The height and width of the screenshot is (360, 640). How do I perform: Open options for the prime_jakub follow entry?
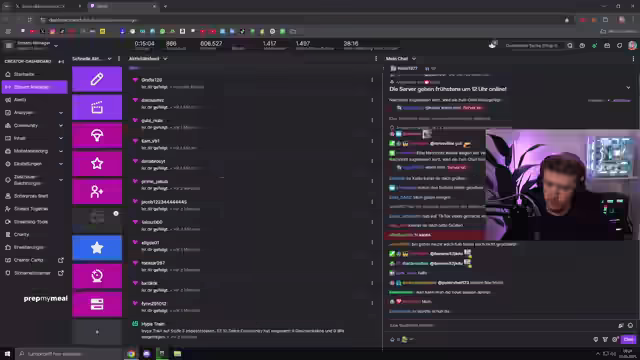coord(372,181)
